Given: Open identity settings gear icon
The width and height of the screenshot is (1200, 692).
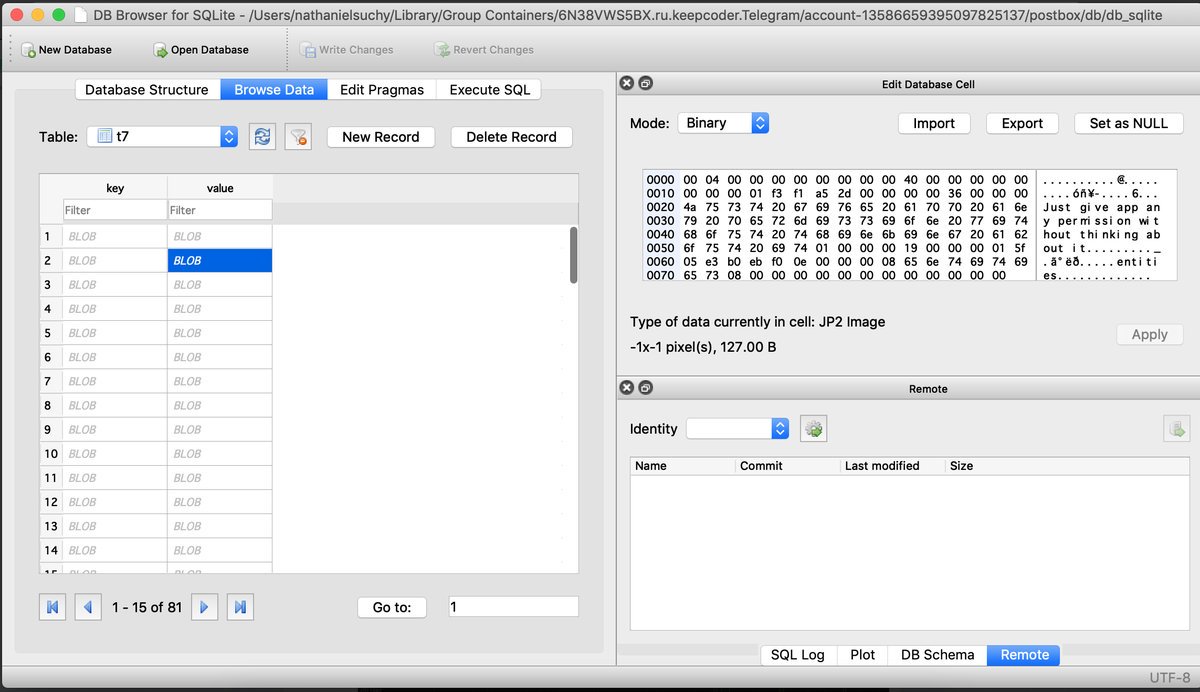Looking at the screenshot, I should point(814,429).
